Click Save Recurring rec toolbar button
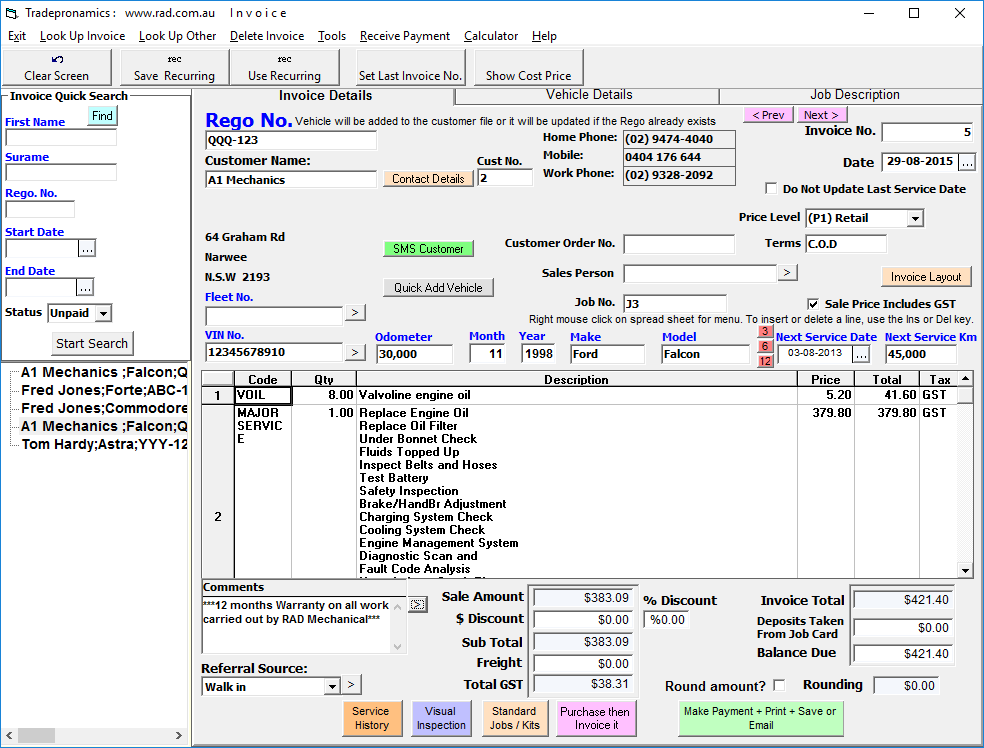This screenshot has height=748, width=984. (x=174, y=67)
